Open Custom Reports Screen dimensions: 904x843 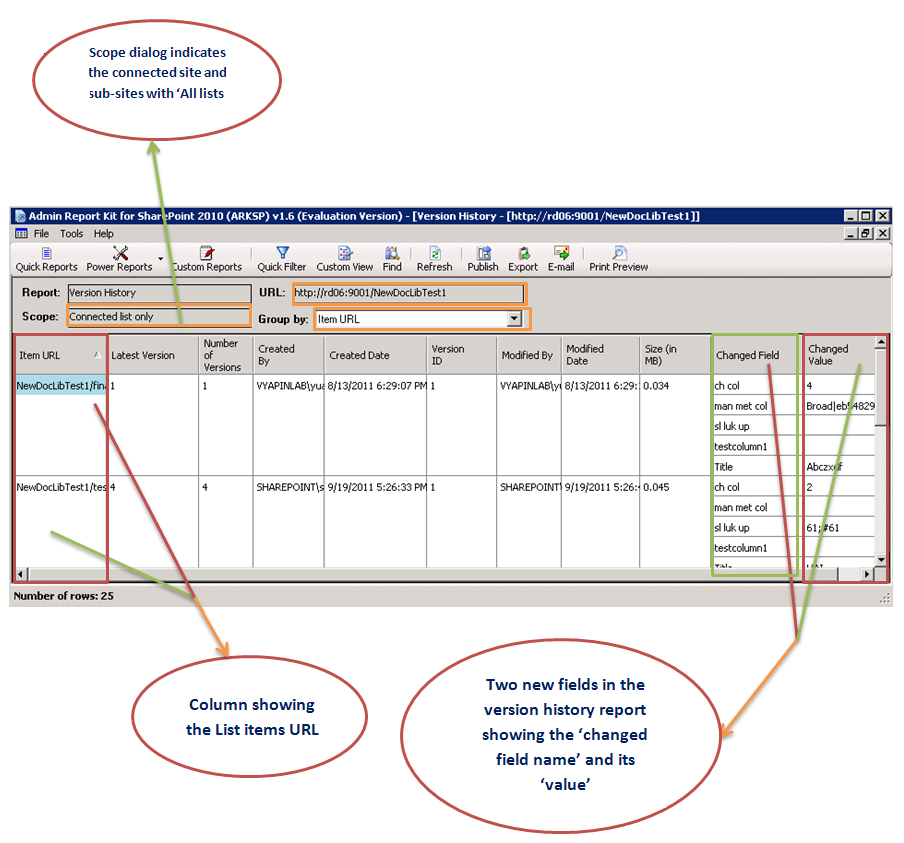point(206,259)
